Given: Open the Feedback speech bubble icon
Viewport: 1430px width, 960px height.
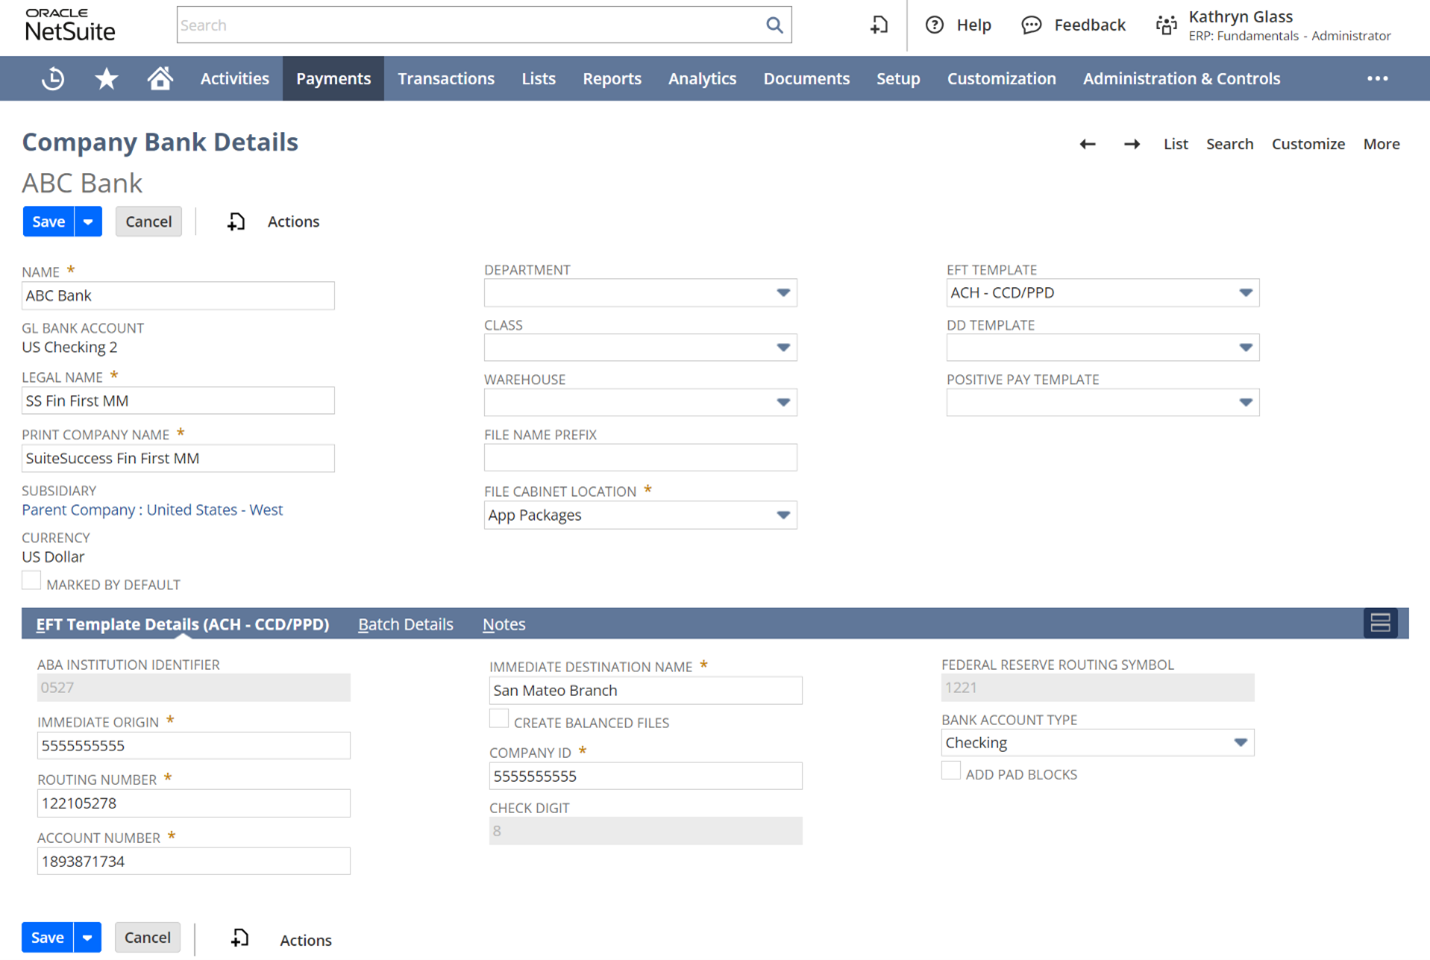Looking at the screenshot, I should point(1031,24).
